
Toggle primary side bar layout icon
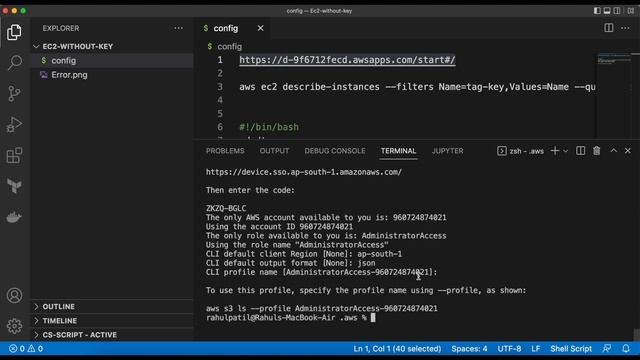point(597,11)
